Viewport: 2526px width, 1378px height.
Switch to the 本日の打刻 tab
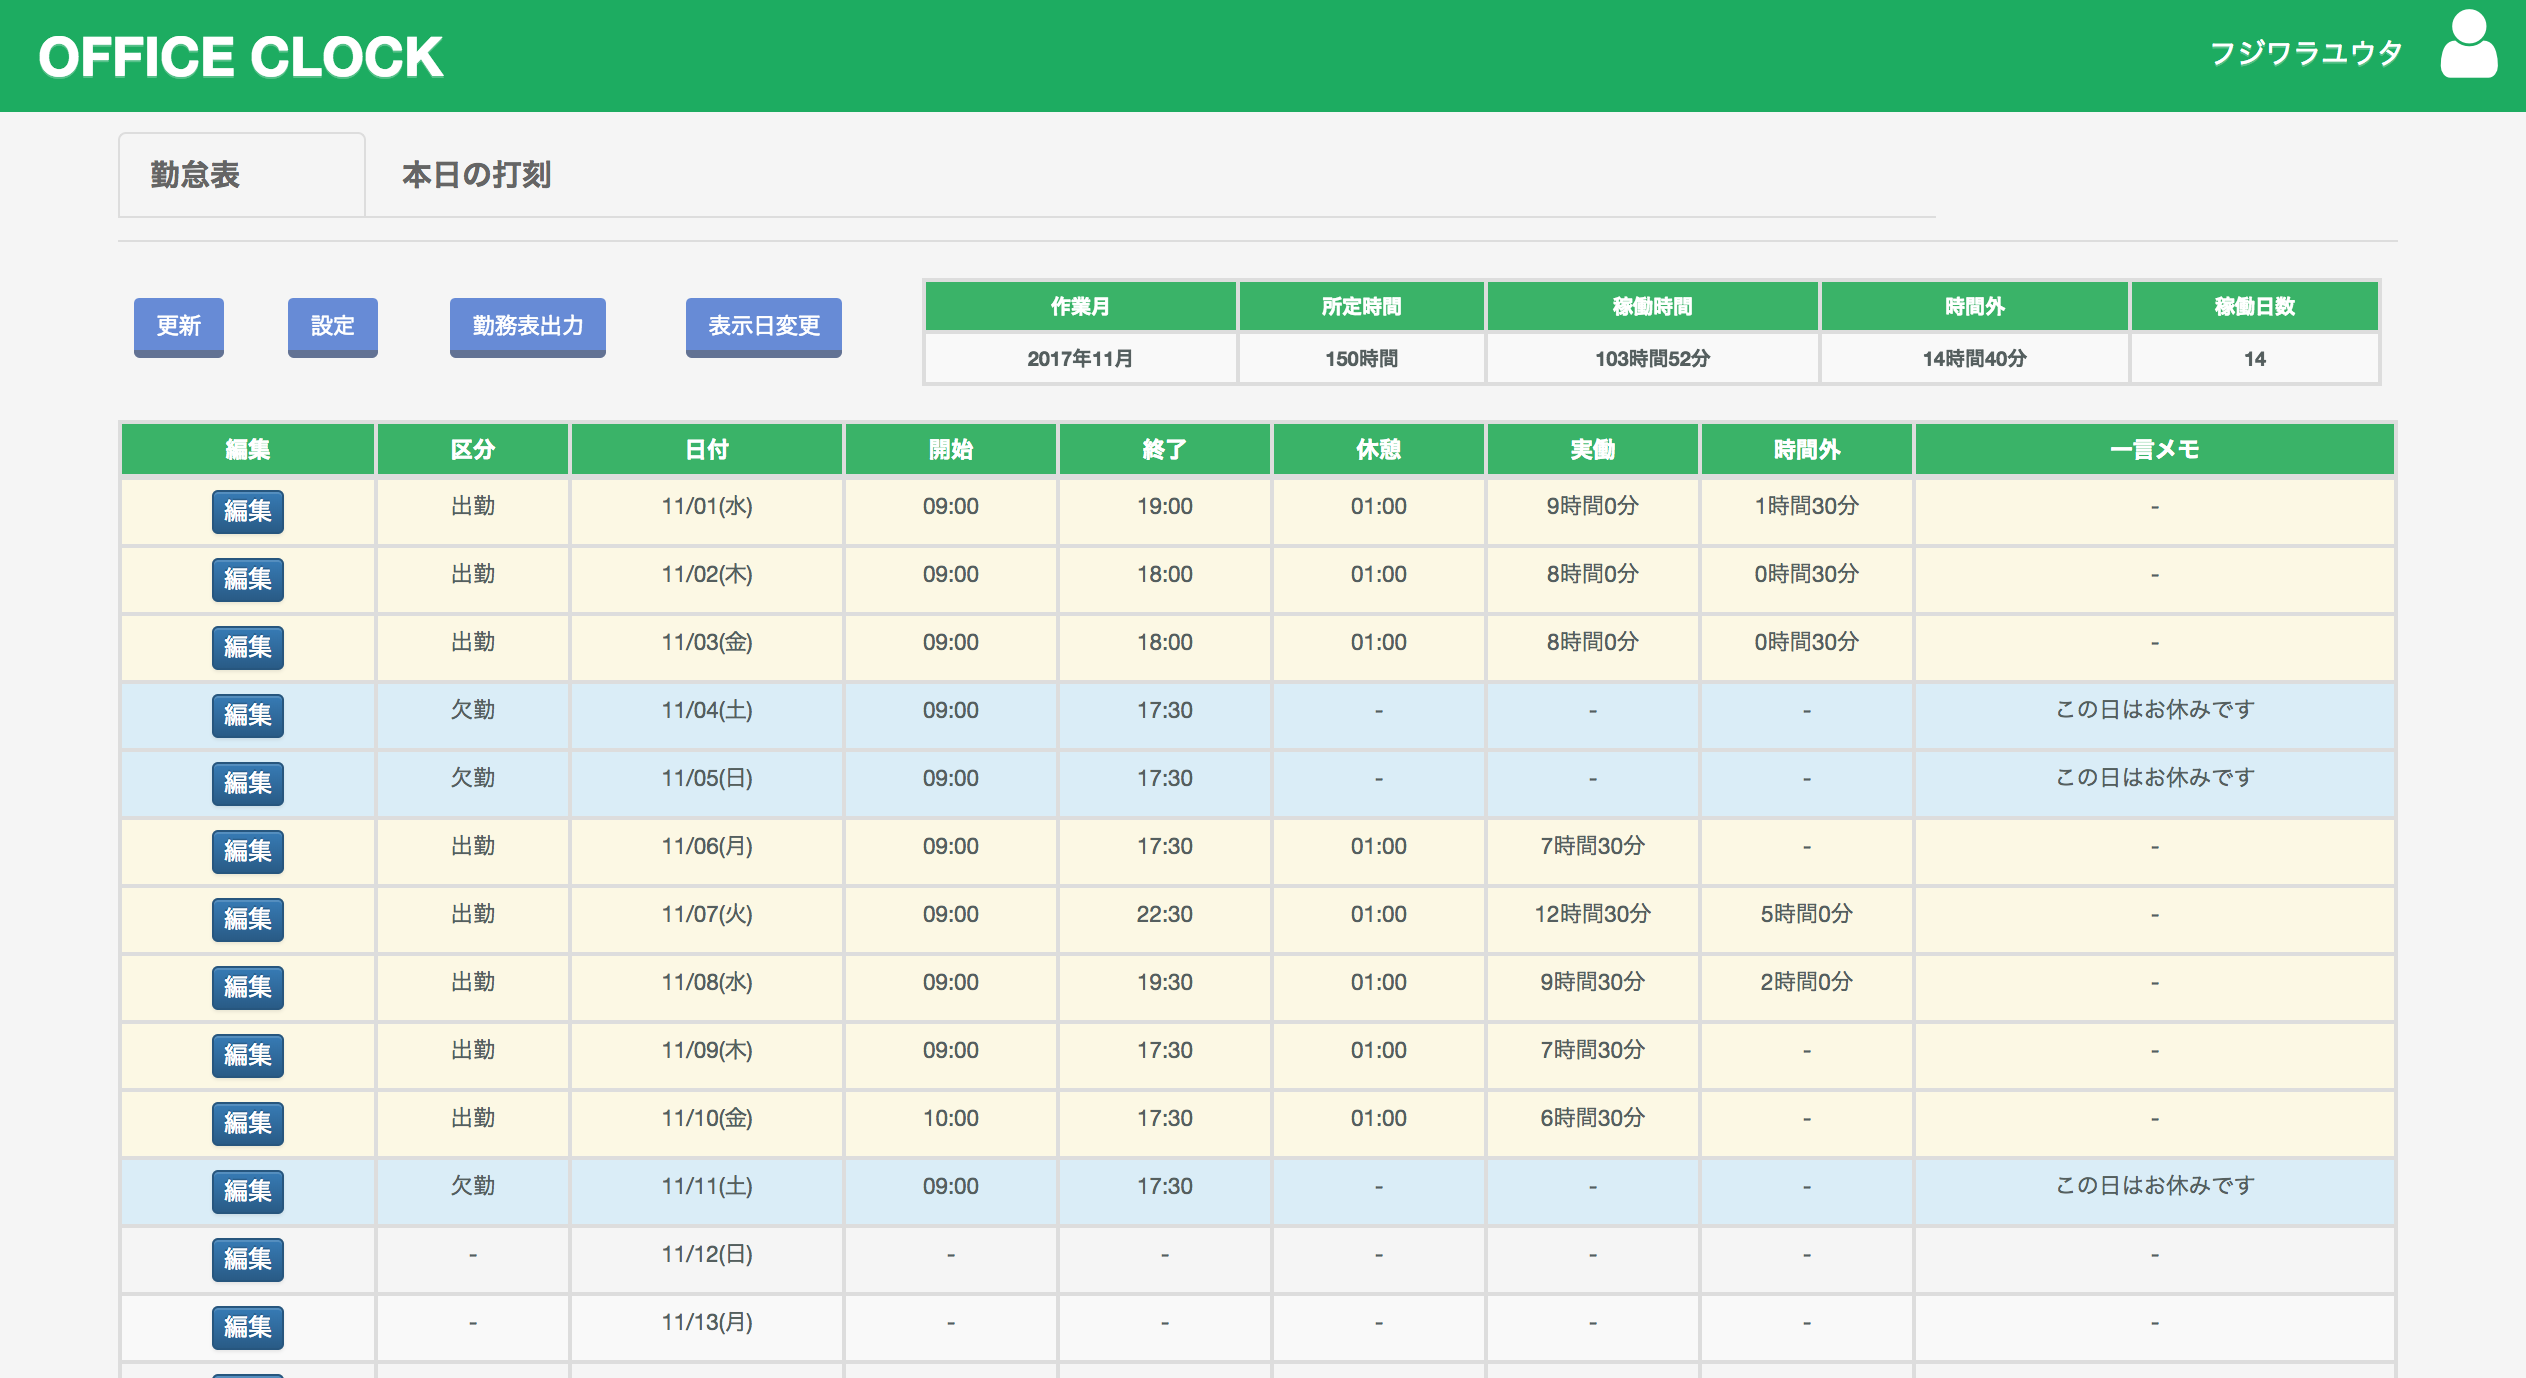click(478, 175)
